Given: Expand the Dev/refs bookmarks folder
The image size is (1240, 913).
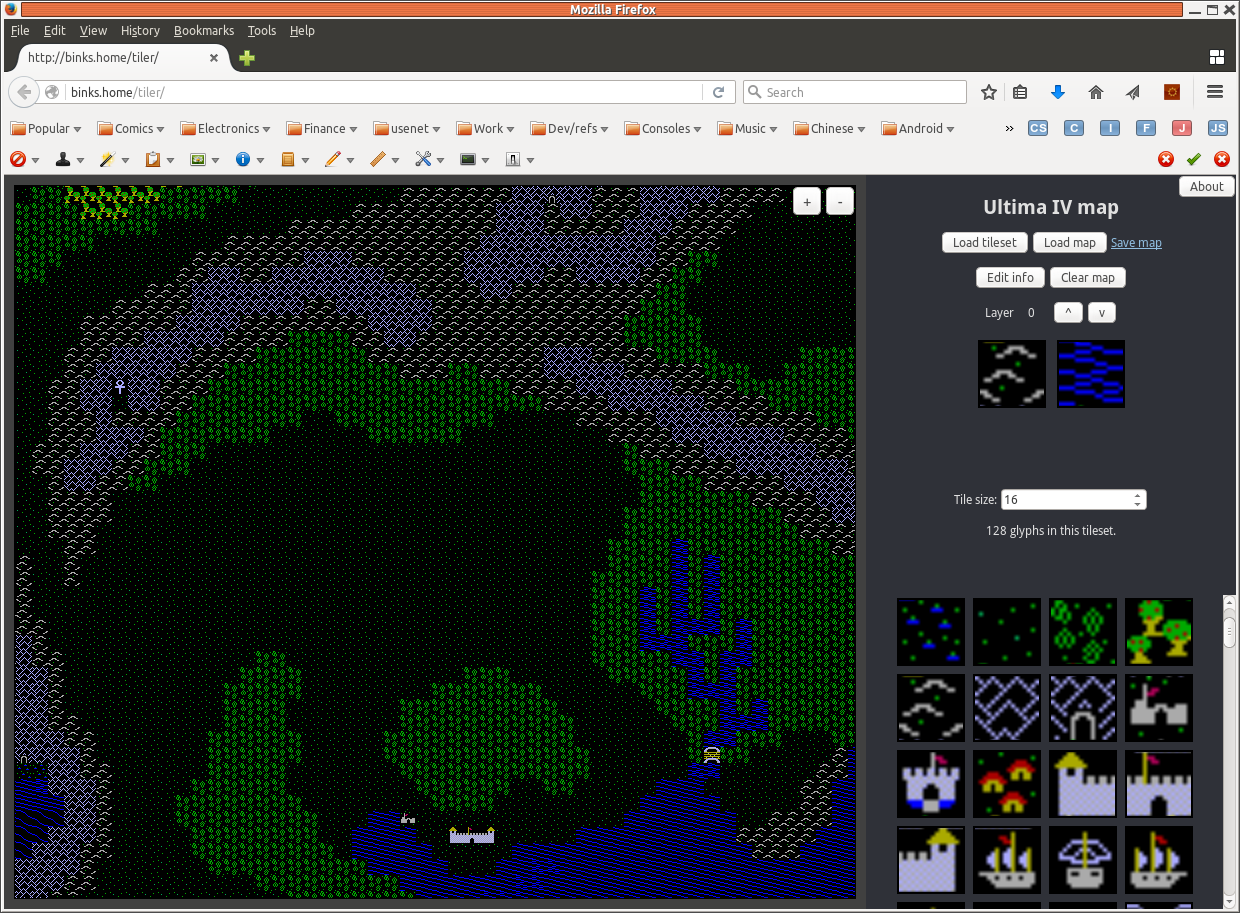Looking at the screenshot, I should pyautogui.click(x=571, y=128).
